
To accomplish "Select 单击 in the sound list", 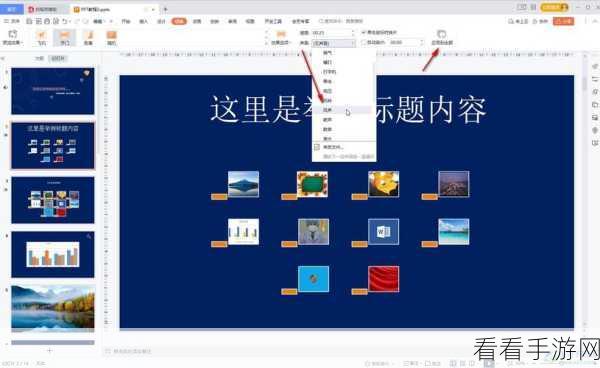I will point(328,81).
